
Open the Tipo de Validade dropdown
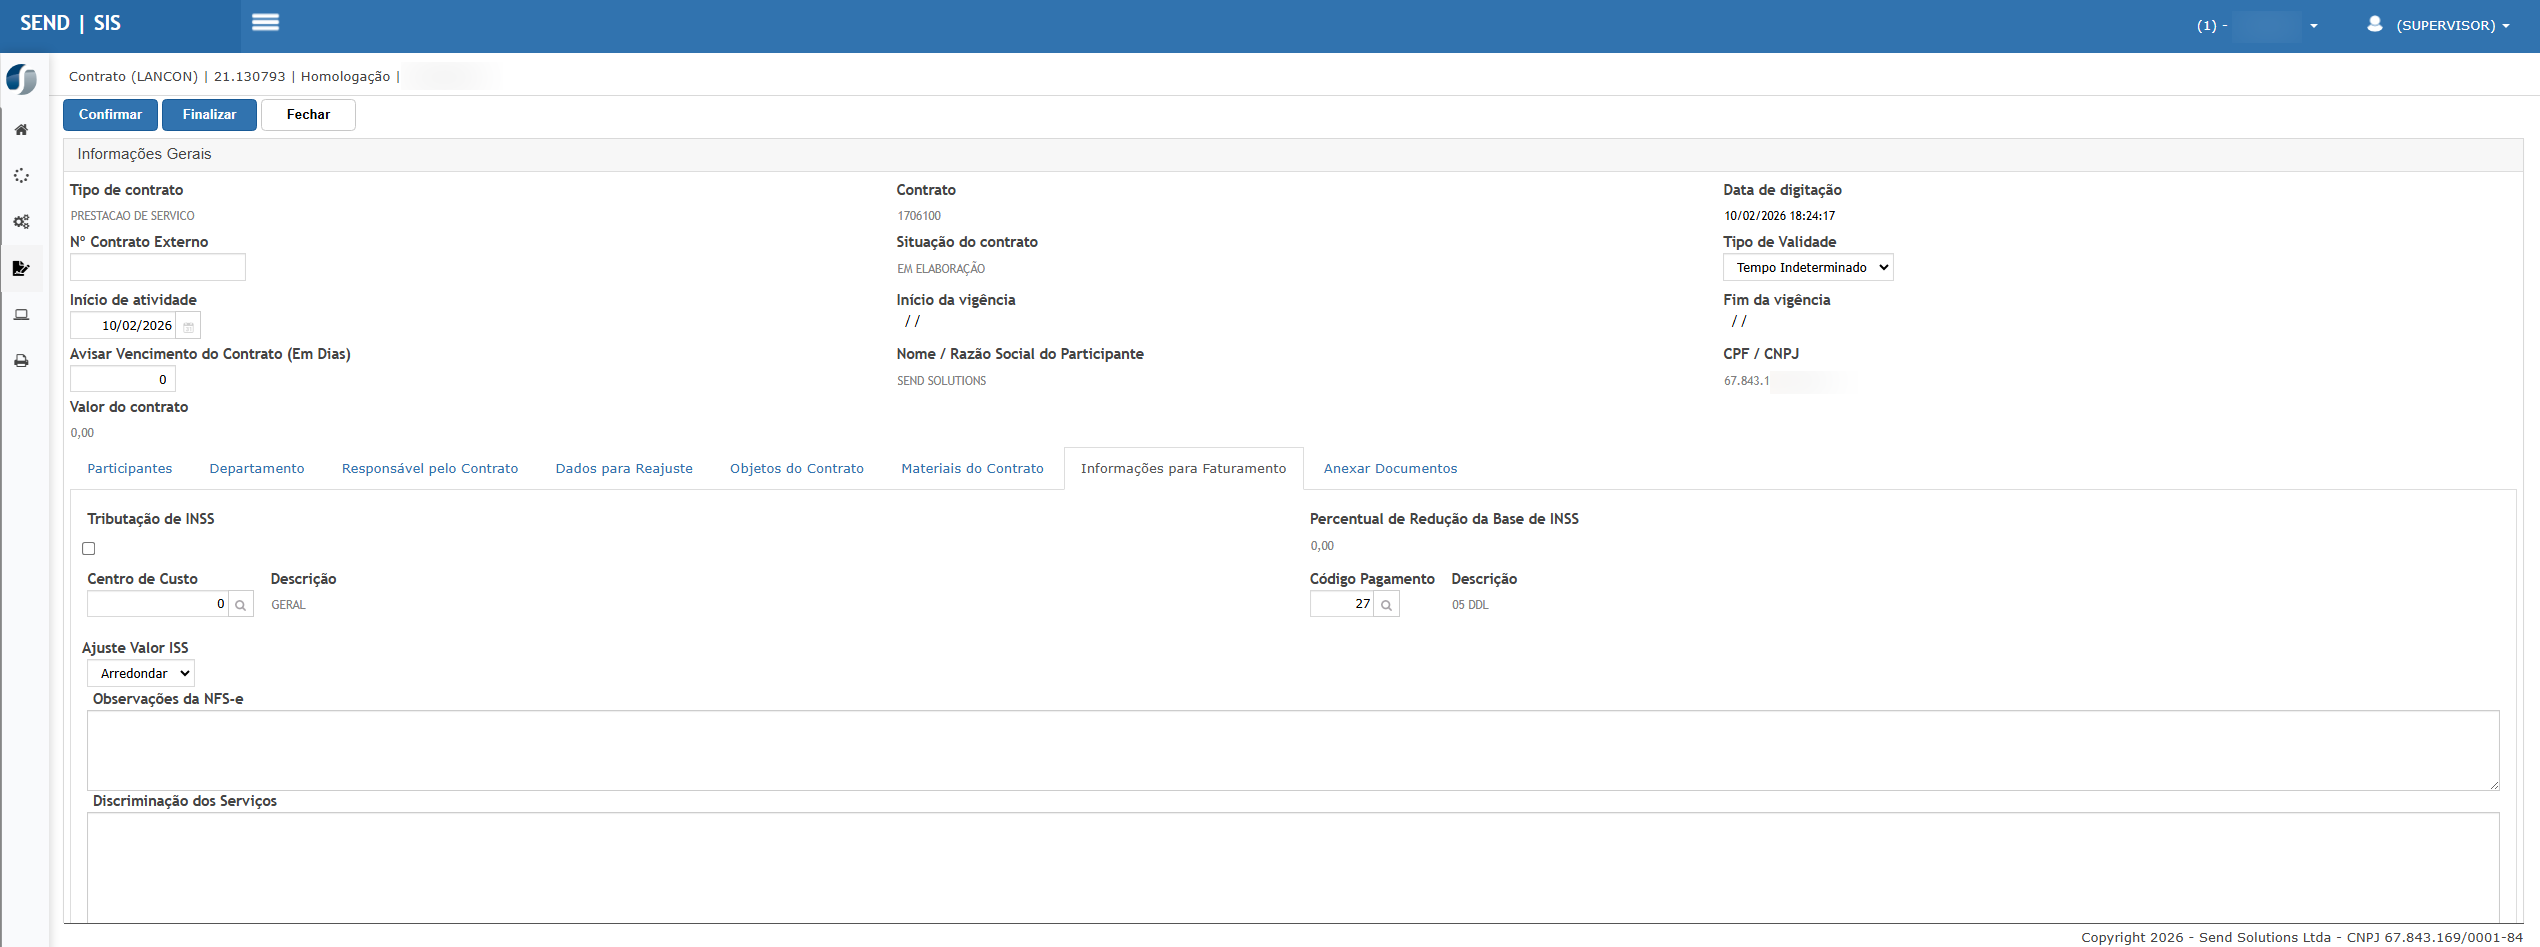point(1807,268)
